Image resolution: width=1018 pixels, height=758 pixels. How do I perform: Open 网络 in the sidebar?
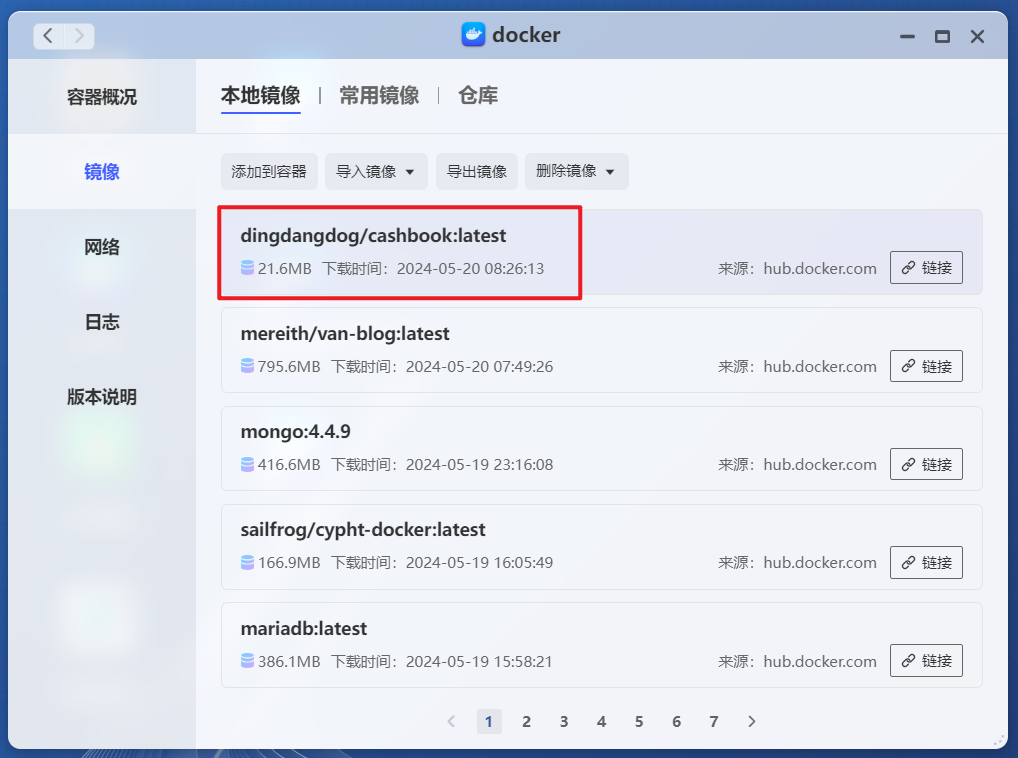[x=102, y=247]
